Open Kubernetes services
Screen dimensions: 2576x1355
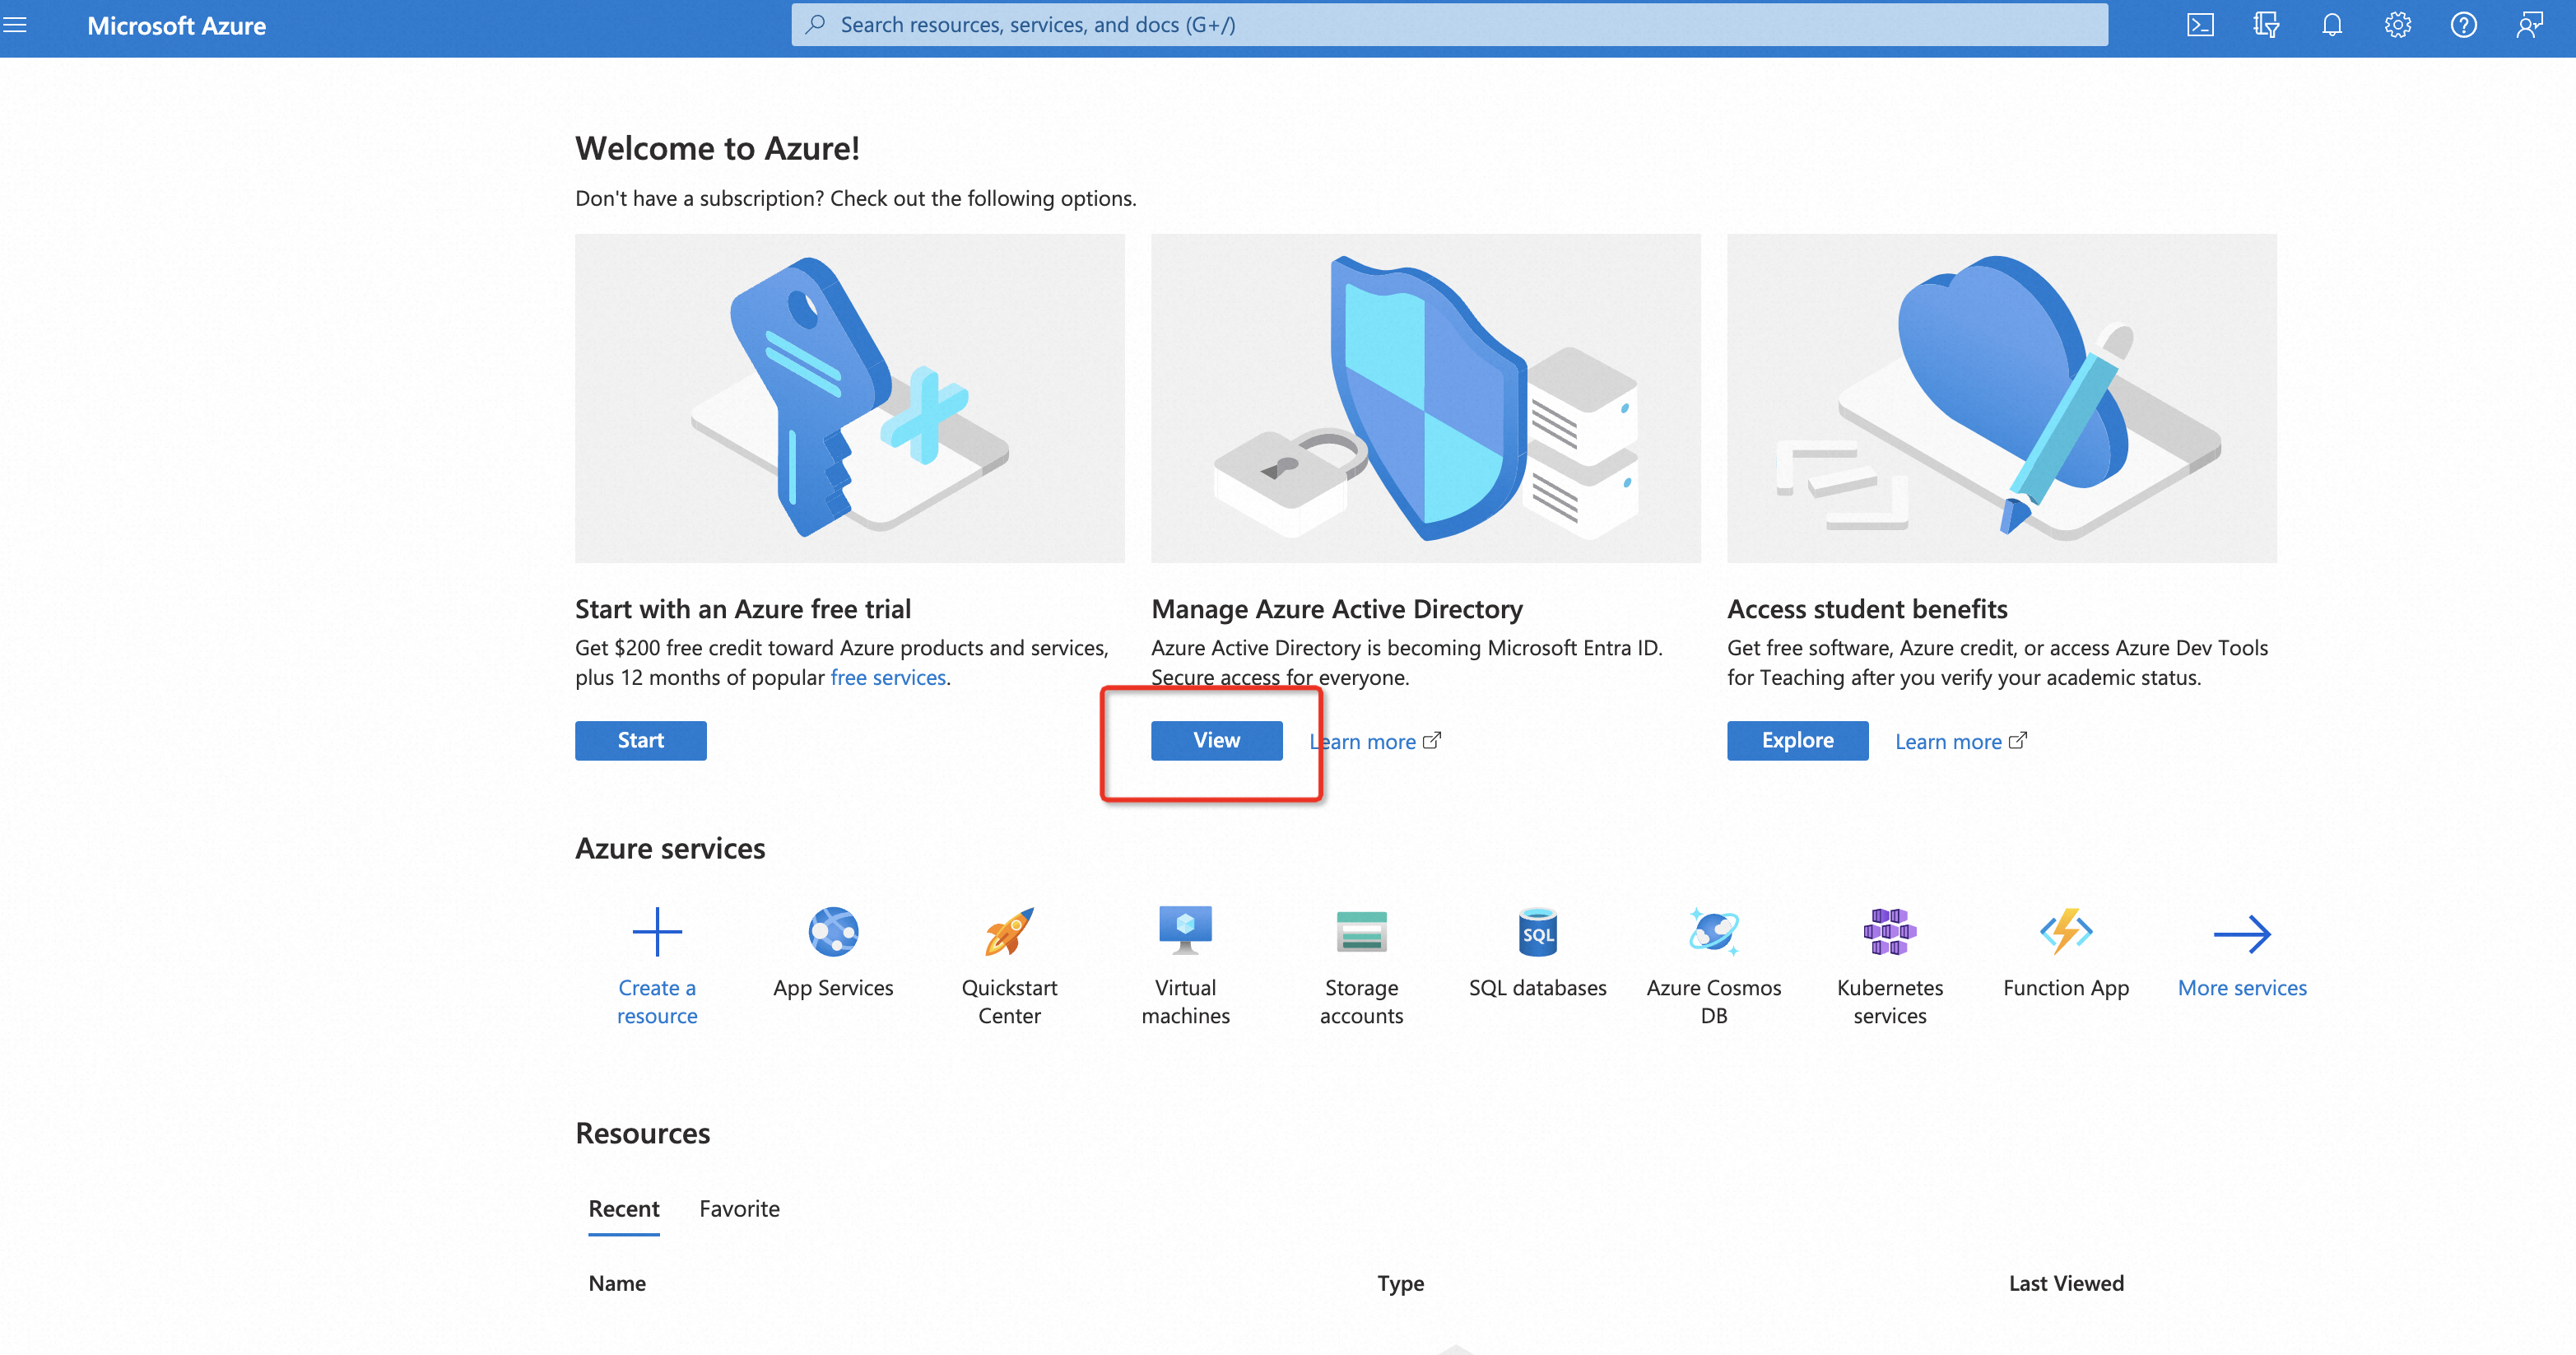click(x=1889, y=932)
